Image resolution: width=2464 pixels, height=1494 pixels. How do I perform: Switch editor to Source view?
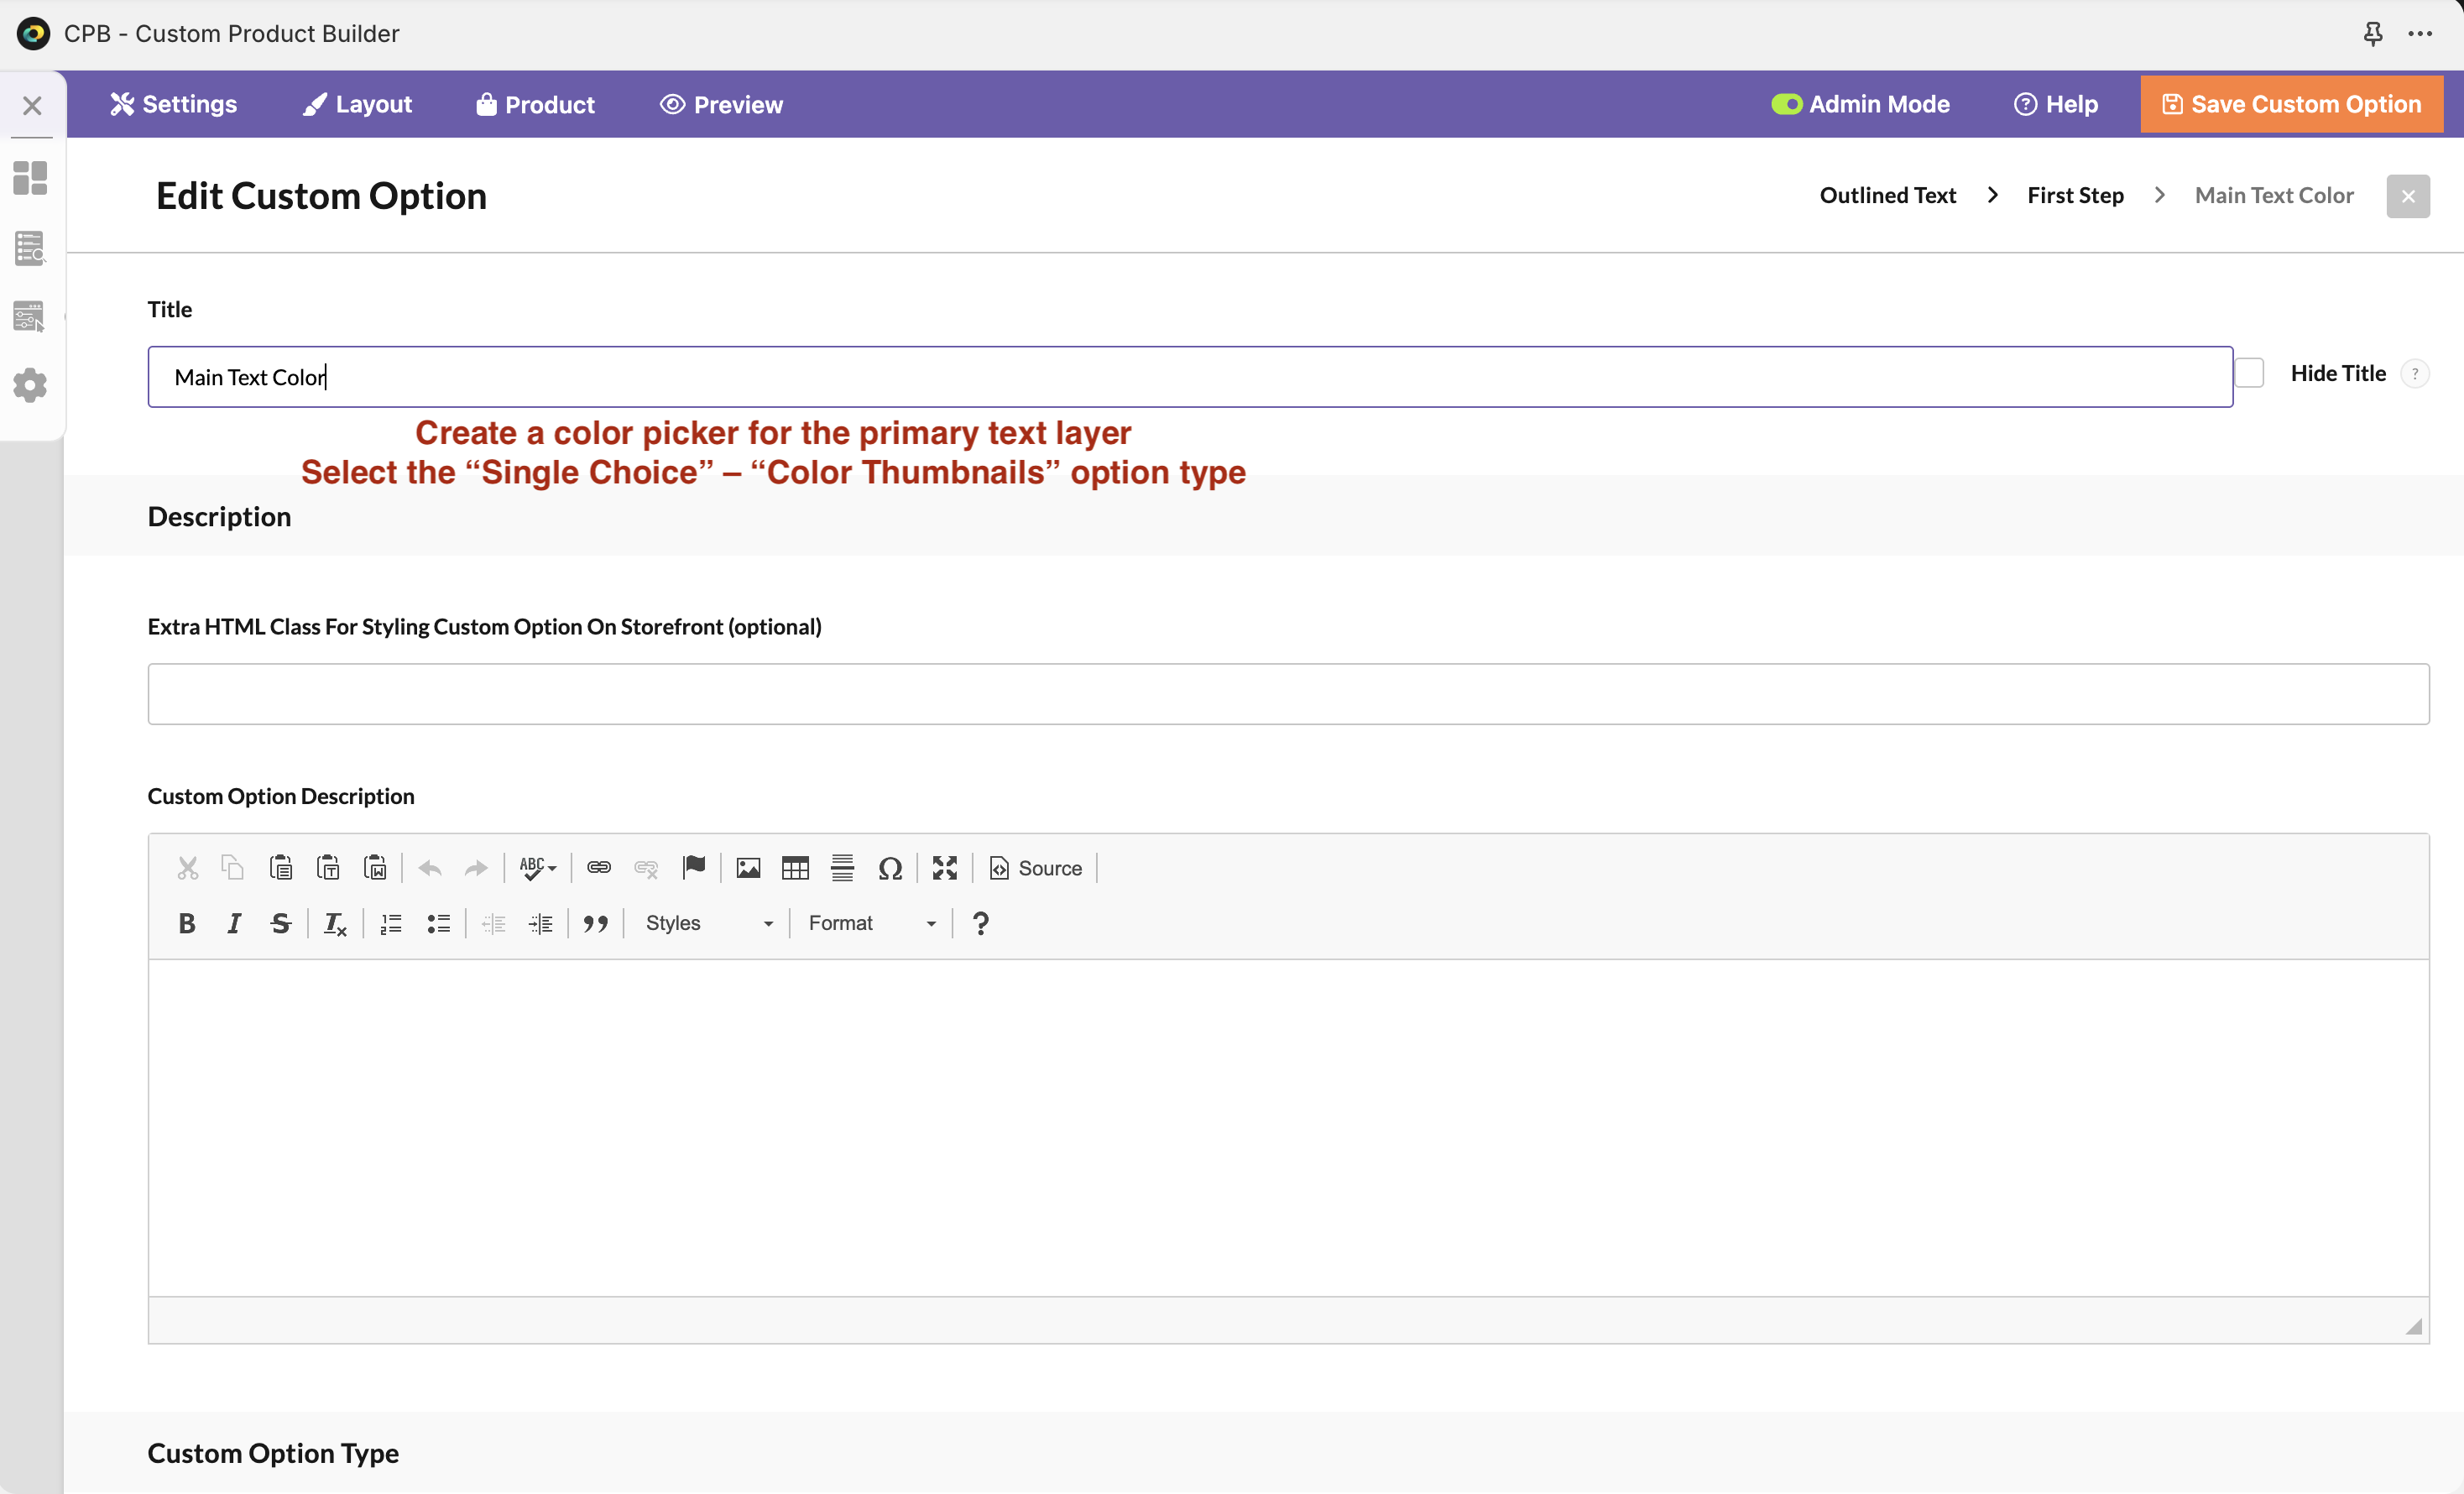(1035, 868)
